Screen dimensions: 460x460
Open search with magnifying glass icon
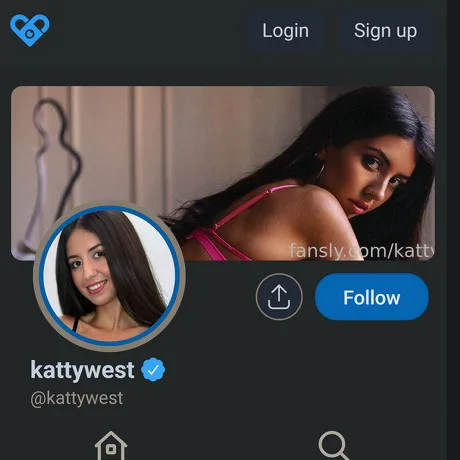[334, 446]
